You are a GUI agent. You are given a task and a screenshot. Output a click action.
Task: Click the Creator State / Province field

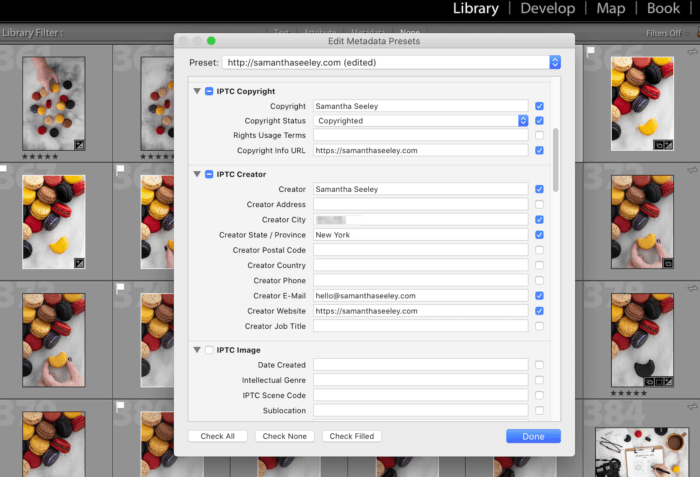(421, 234)
